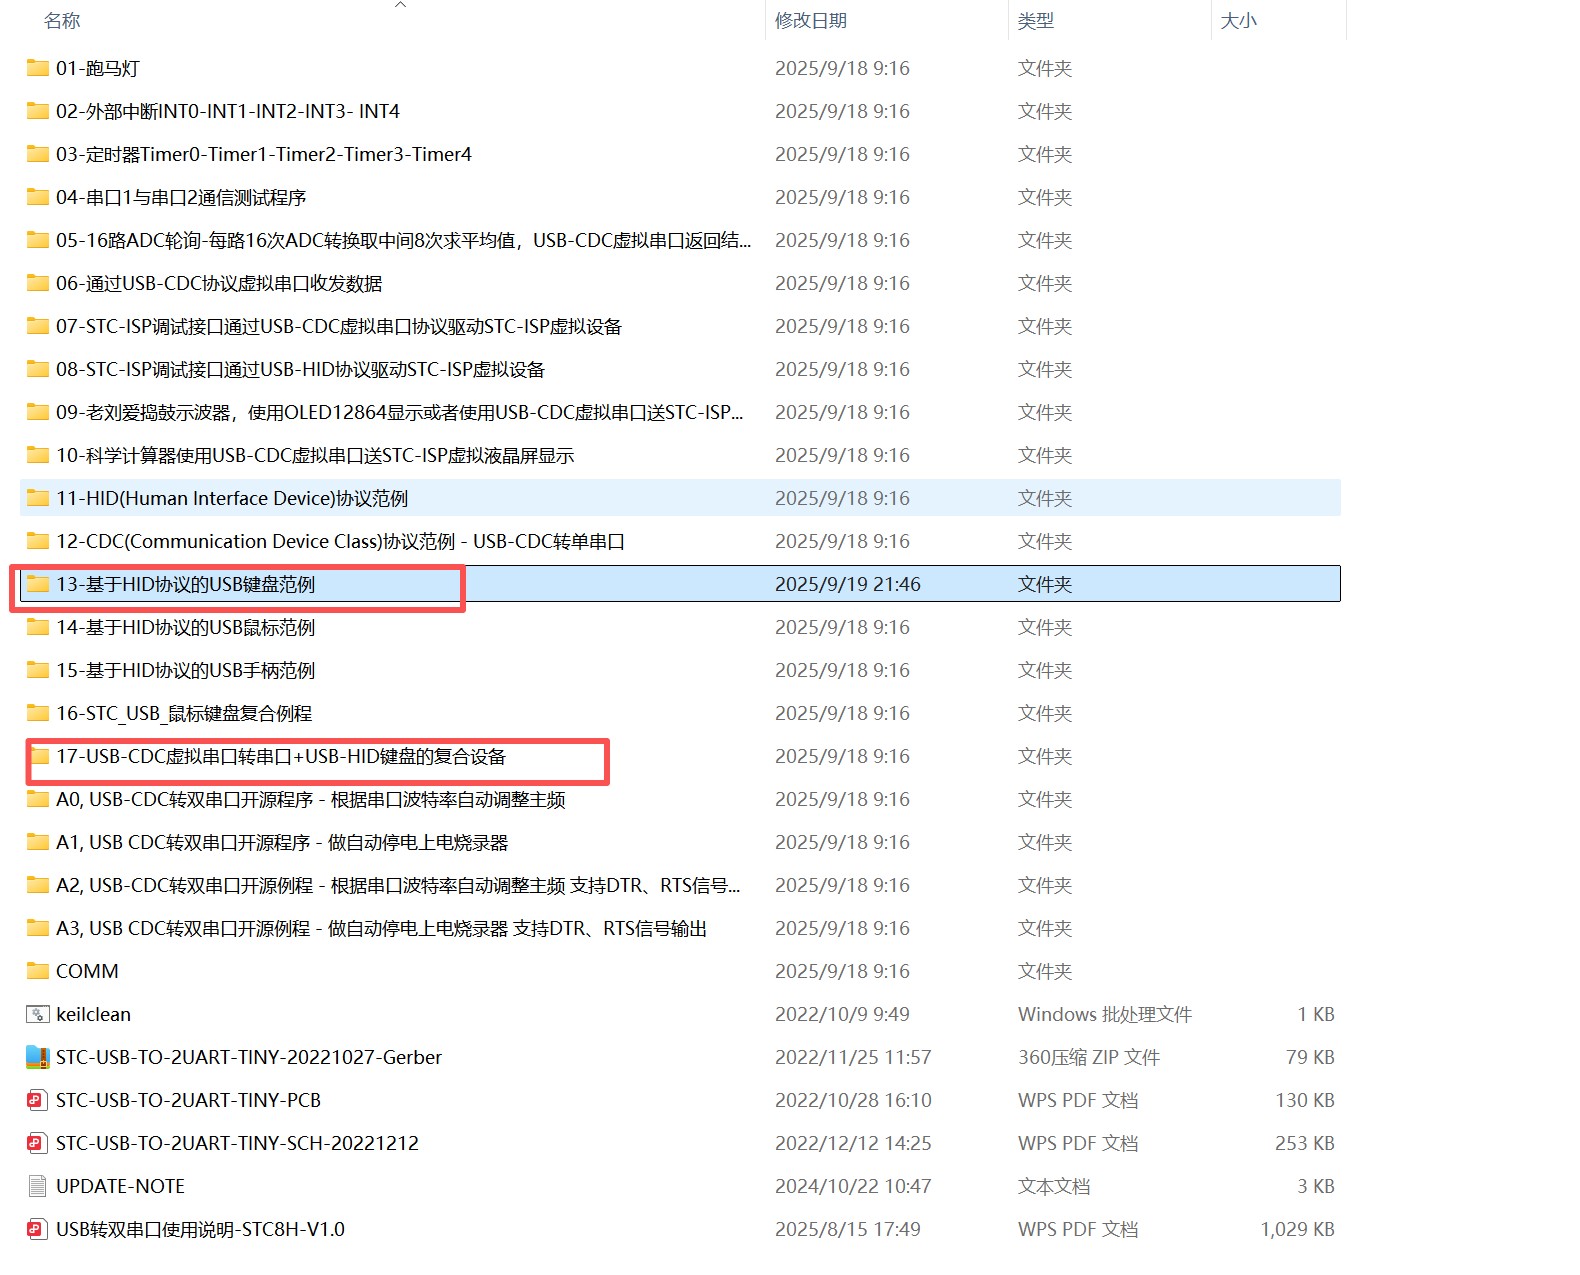This screenshot has height=1275, width=1580.
Task: Sort files by the 名称 column header
Action: pos(62,21)
